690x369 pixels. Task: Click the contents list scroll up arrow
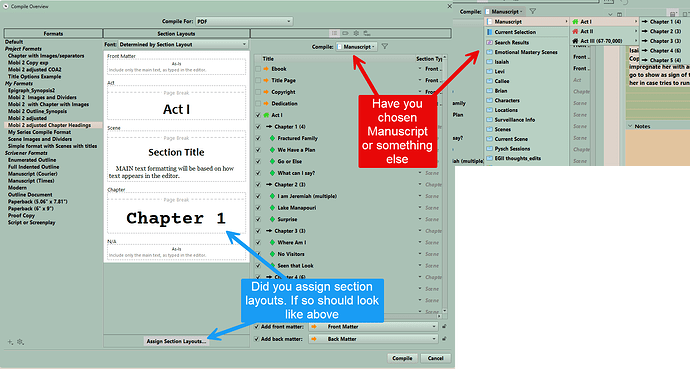(444, 58)
